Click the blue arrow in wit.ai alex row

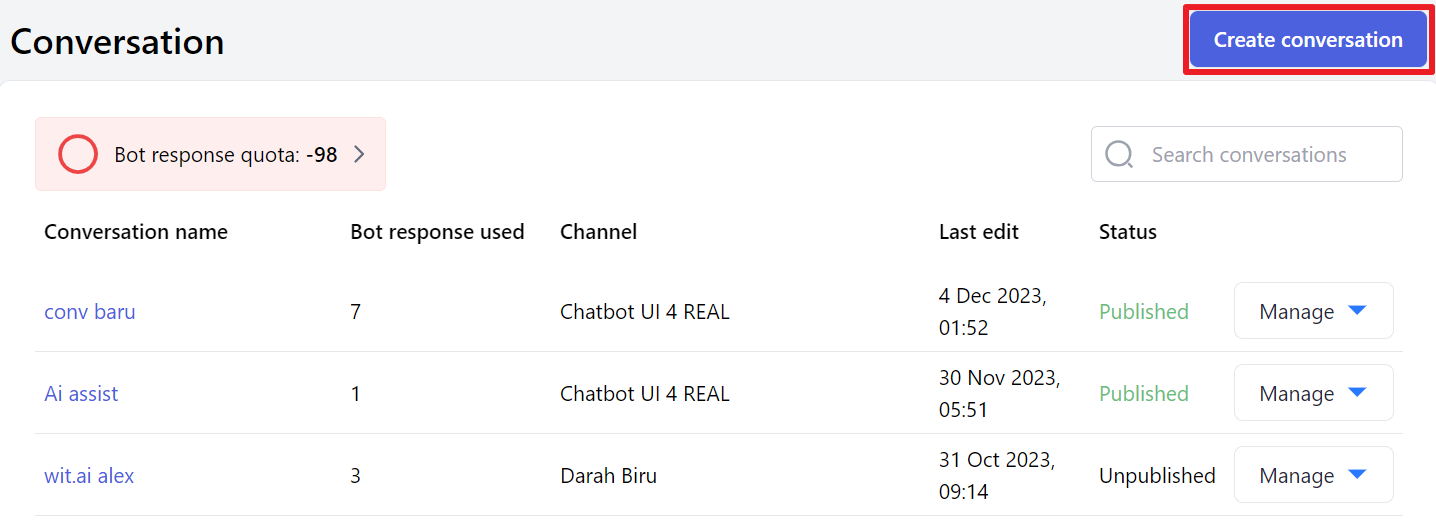tap(1357, 475)
